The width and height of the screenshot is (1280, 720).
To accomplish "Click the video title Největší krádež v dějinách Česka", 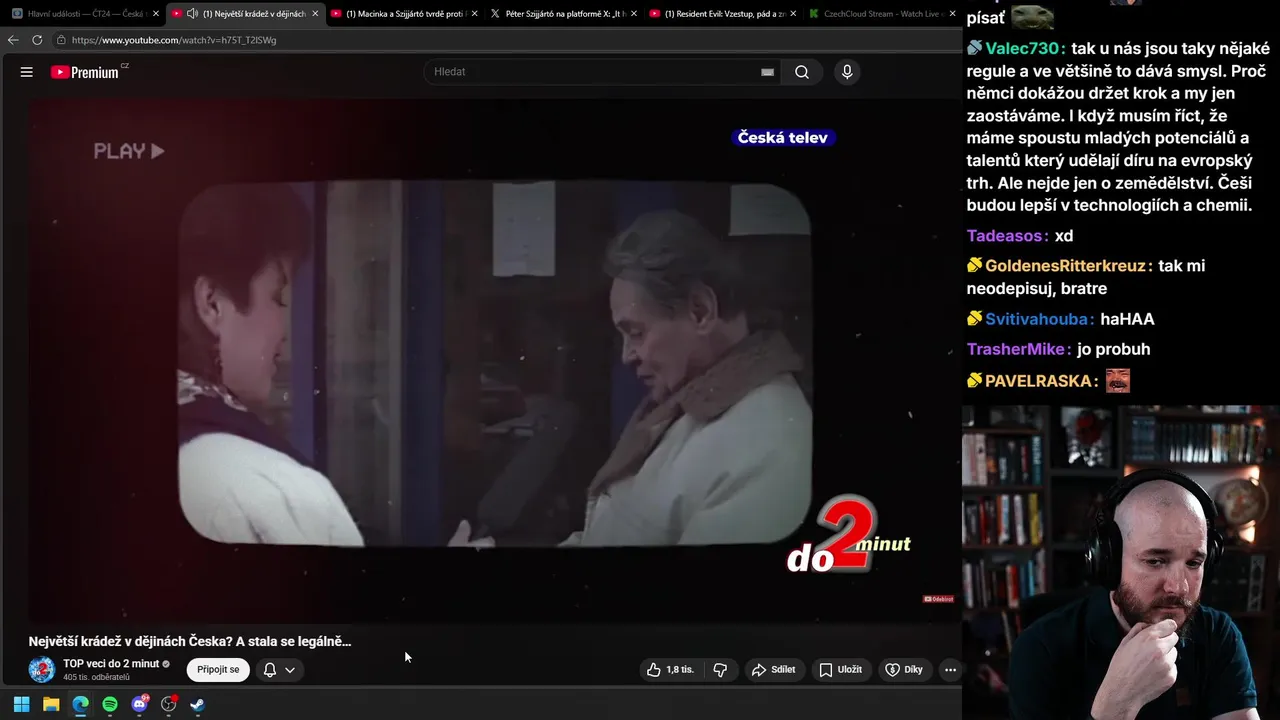I will click(190, 641).
